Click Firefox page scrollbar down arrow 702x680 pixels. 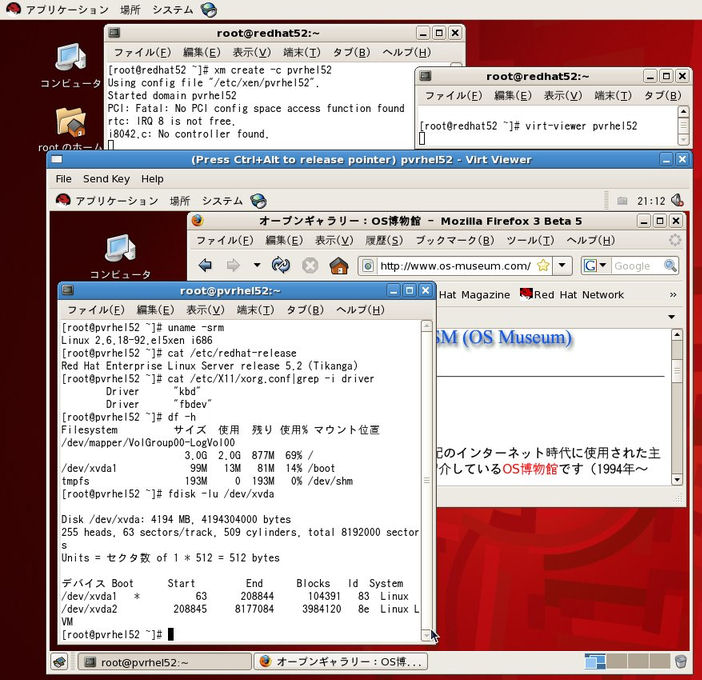pyautogui.click(x=677, y=479)
